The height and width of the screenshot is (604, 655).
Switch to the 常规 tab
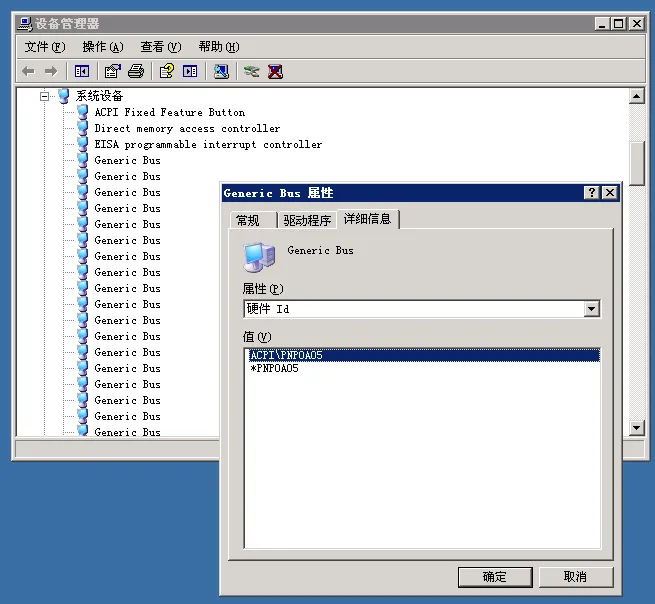253,220
